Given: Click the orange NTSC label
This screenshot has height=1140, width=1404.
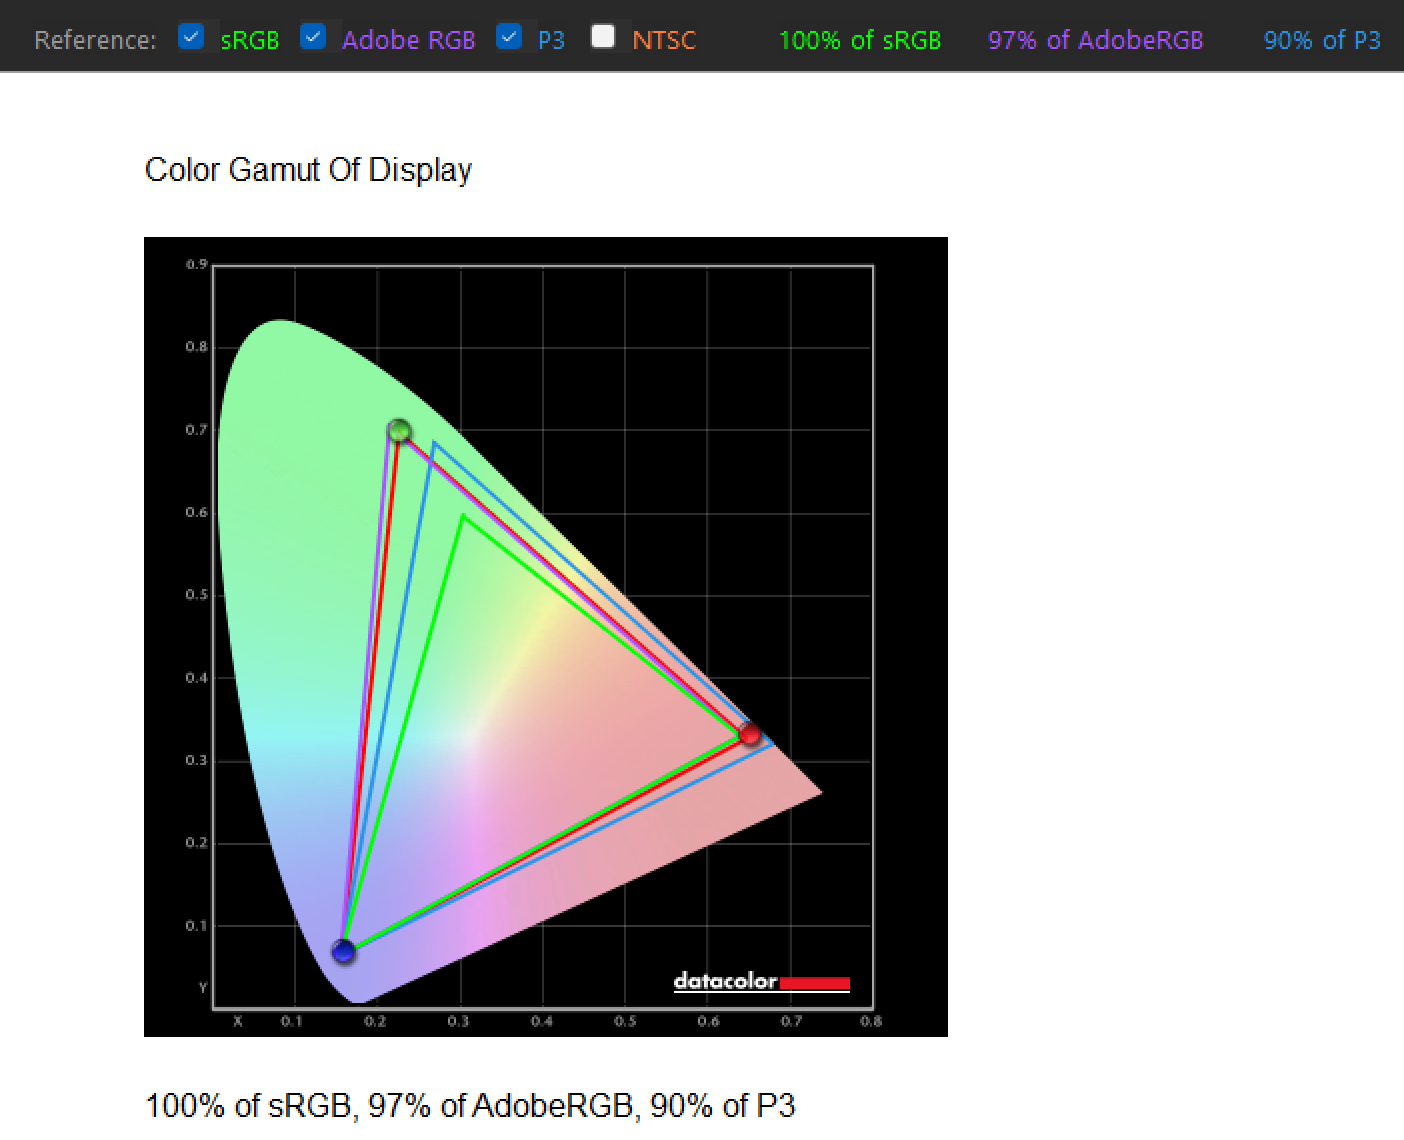Looking at the screenshot, I should (x=664, y=41).
